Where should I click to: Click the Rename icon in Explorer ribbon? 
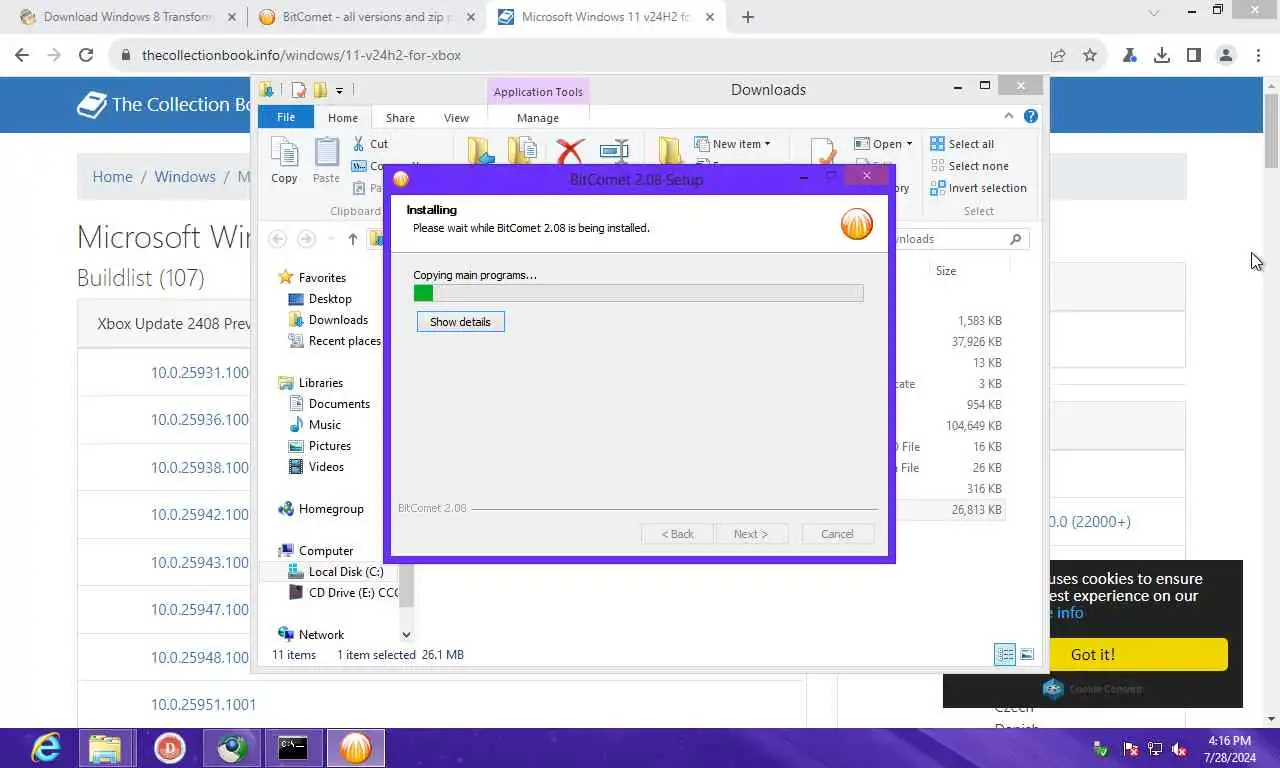[x=614, y=151]
